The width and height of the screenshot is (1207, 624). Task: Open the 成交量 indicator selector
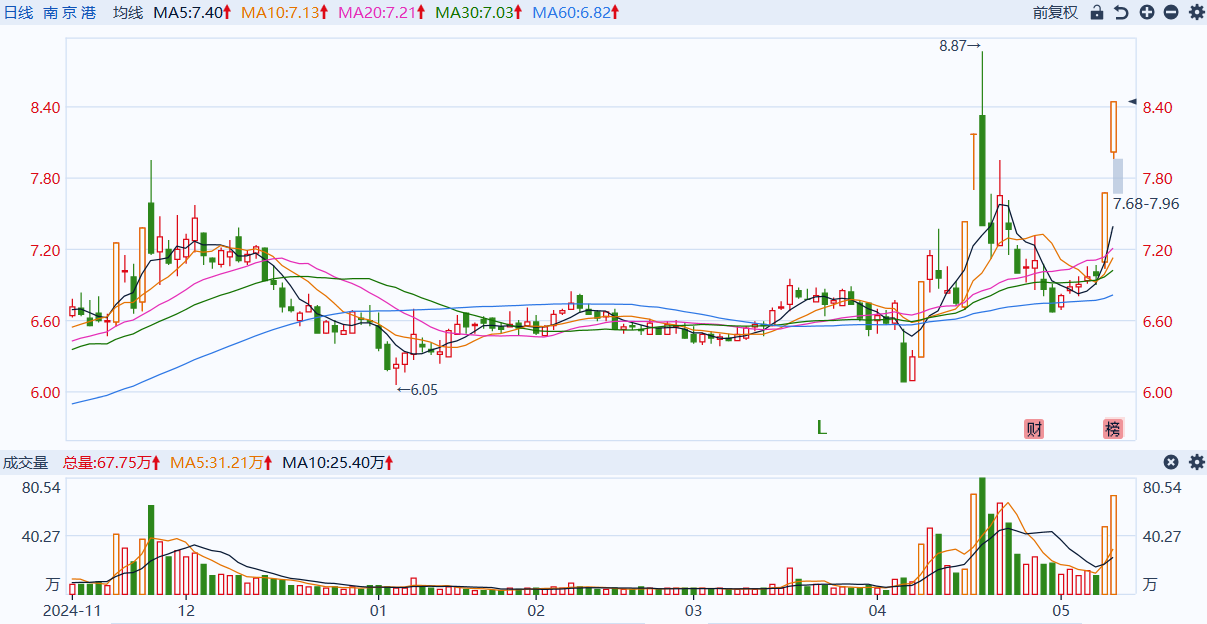[26, 462]
